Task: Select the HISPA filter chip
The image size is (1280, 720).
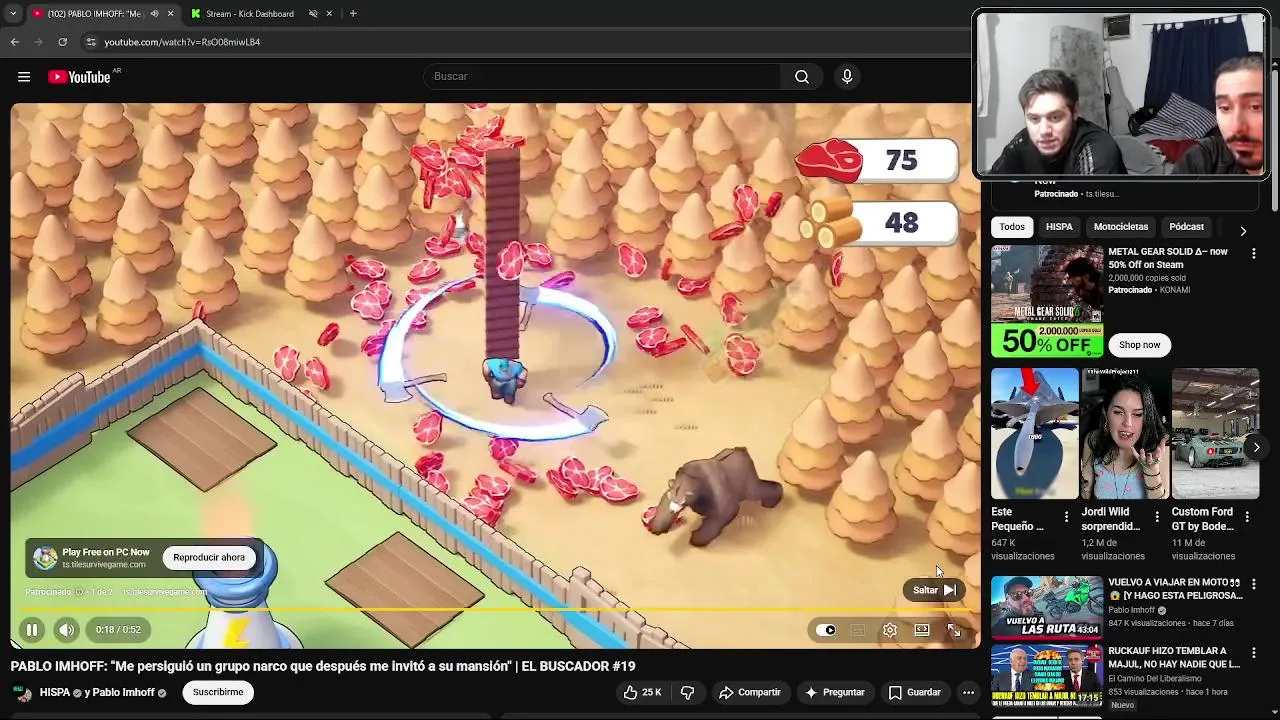Action: pos(1059,227)
